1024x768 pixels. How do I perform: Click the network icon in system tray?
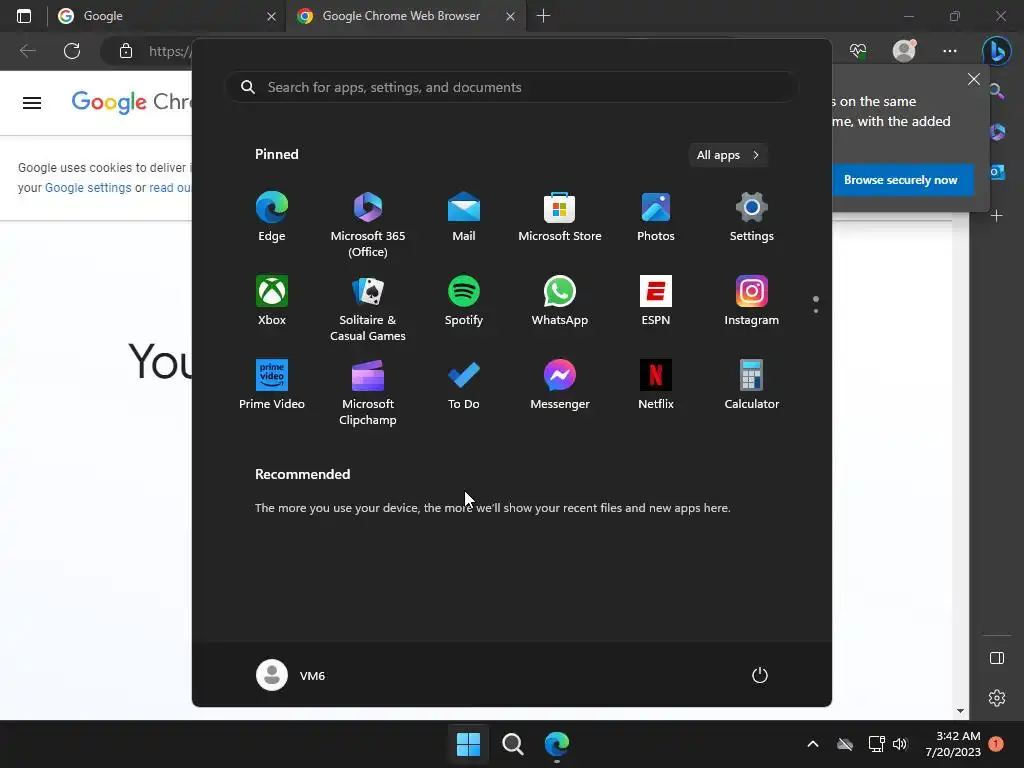876,744
